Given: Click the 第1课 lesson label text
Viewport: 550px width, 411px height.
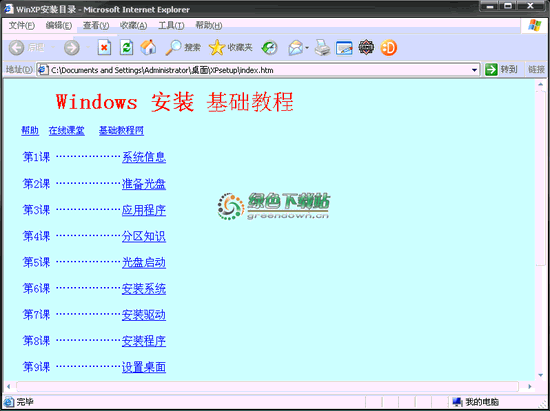Looking at the screenshot, I should pos(36,157).
